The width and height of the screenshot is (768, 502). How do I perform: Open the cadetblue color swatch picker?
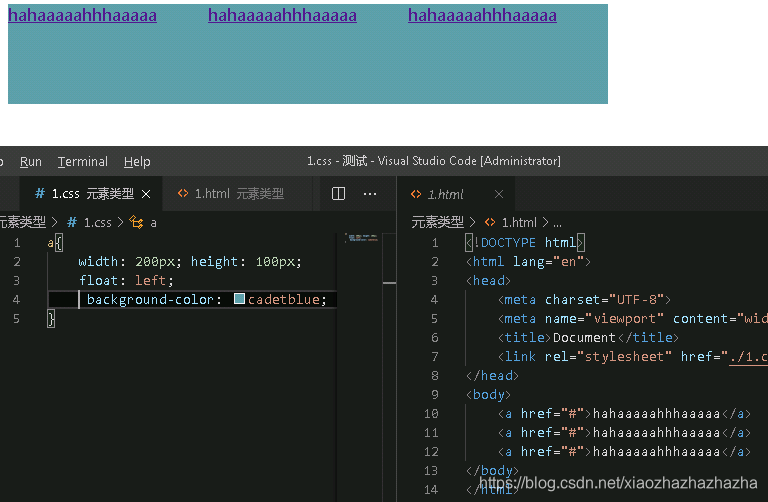[x=239, y=299]
